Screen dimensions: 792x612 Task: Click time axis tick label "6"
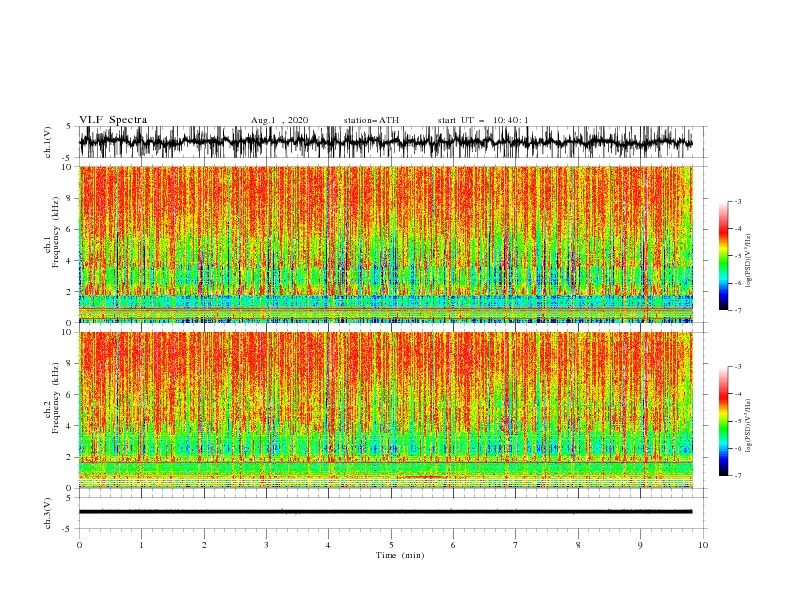click(x=453, y=545)
